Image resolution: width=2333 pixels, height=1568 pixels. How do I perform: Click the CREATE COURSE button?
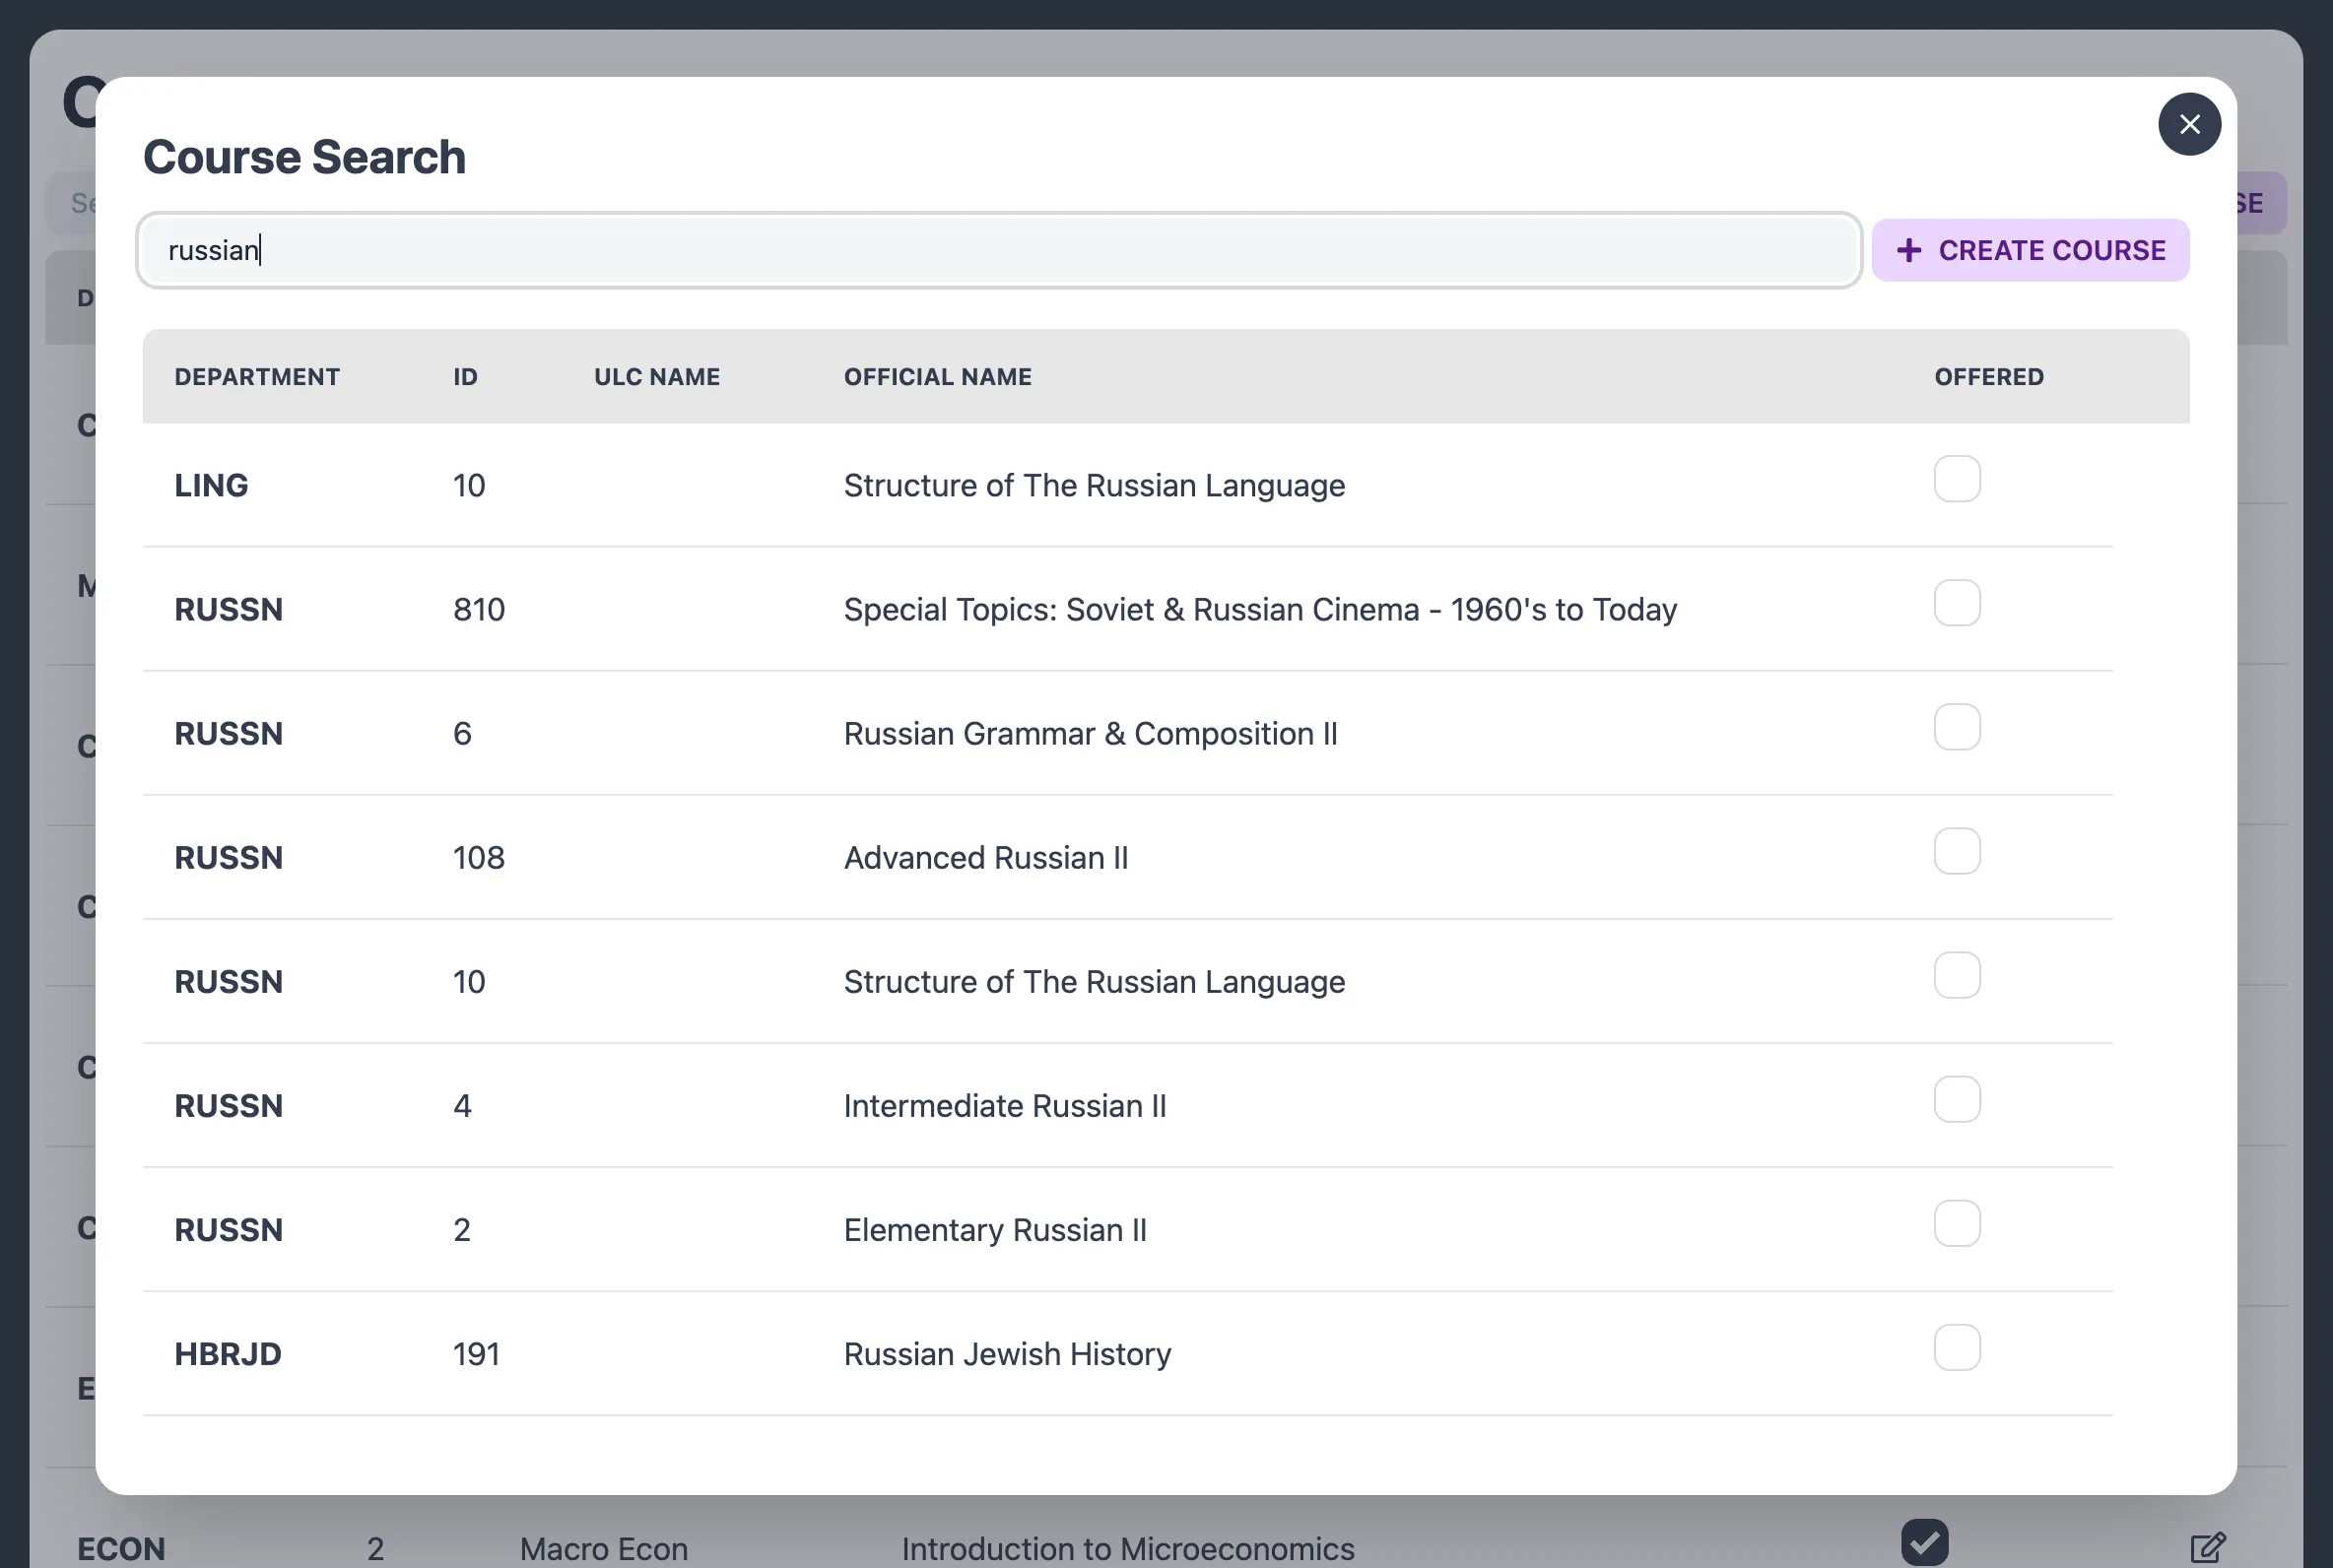[x=2030, y=250]
